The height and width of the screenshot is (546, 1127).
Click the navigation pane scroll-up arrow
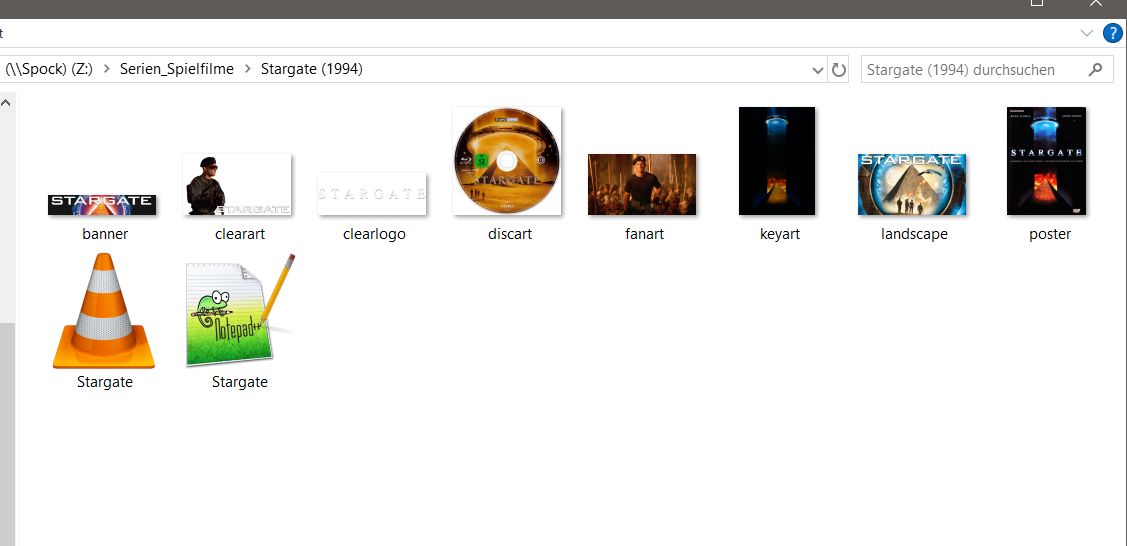pyautogui.click(x=6, y=103)
